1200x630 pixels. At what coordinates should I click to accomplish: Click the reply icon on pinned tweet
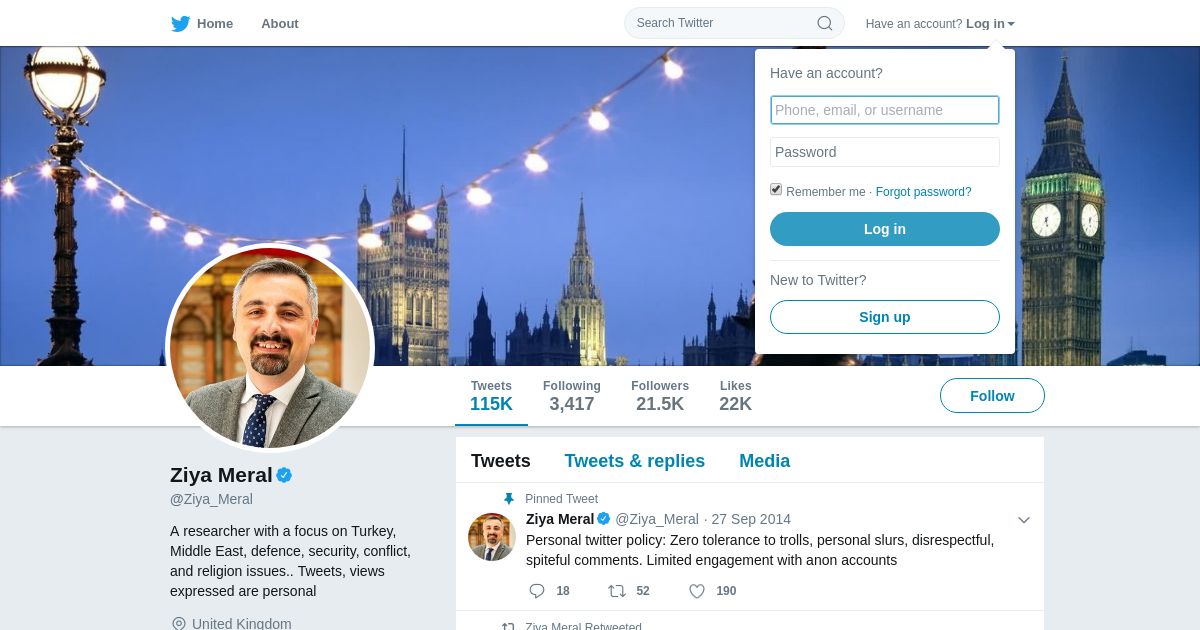(537, 591)
